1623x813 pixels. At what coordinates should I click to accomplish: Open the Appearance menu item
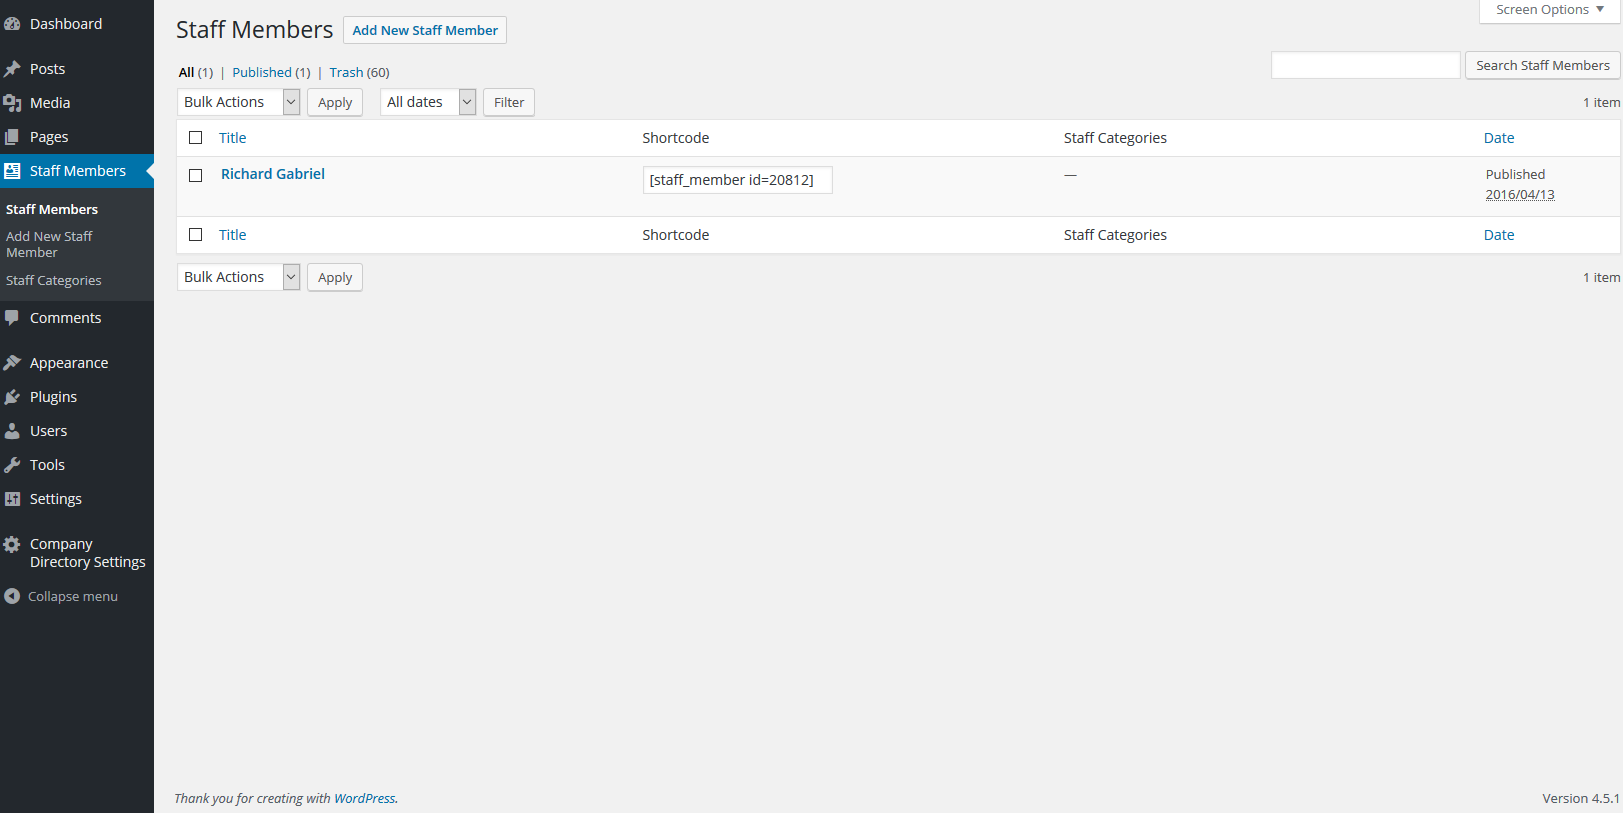pyautogui.click(x=69, y=363)
